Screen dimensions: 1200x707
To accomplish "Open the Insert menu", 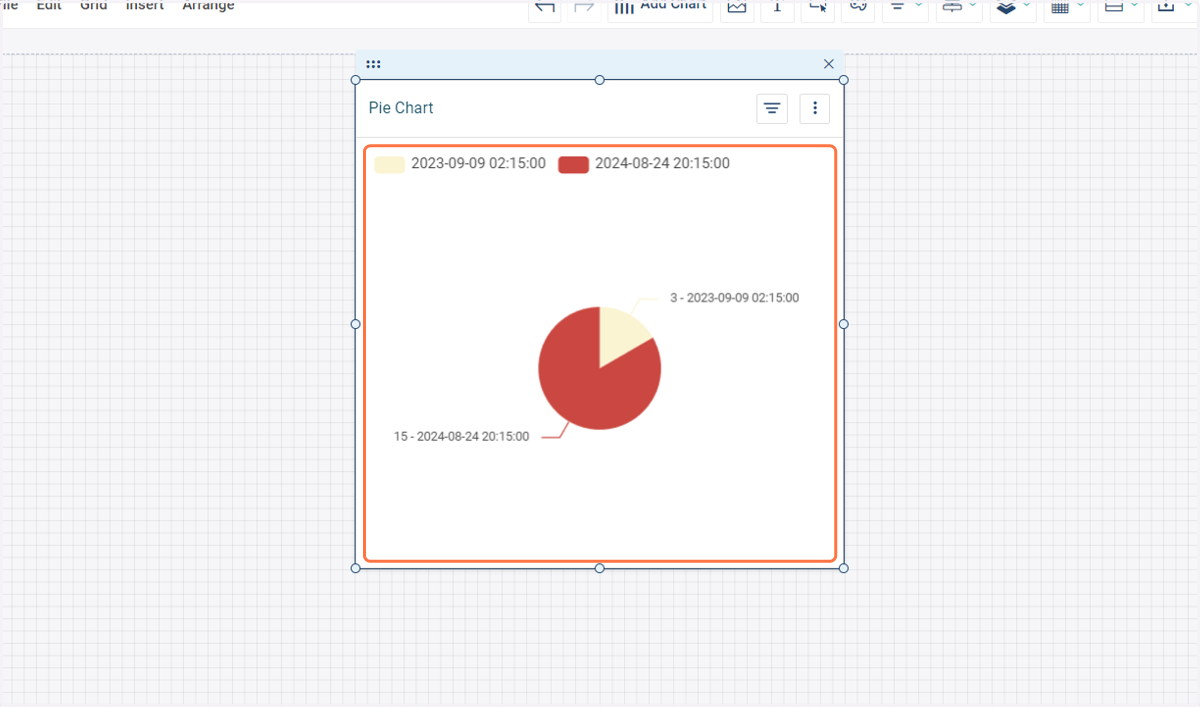I will (x=145, y=5).
